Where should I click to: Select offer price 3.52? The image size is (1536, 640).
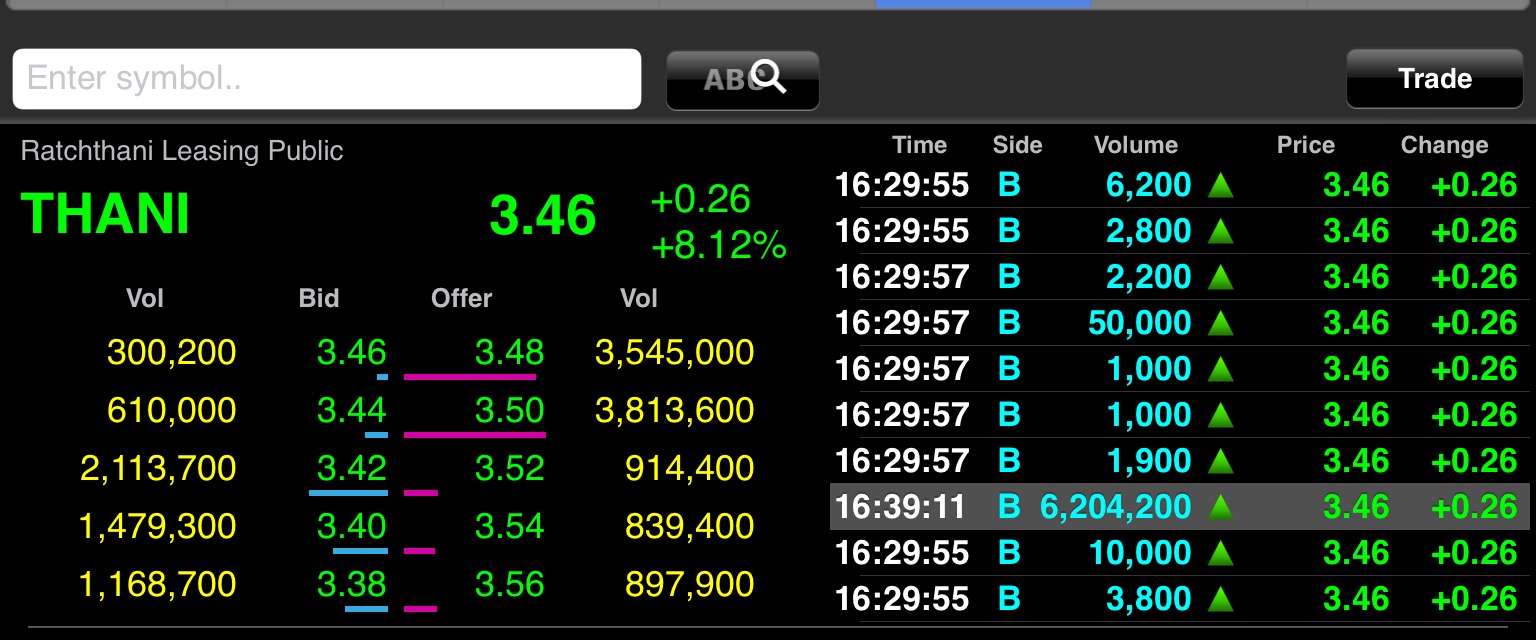509,468
